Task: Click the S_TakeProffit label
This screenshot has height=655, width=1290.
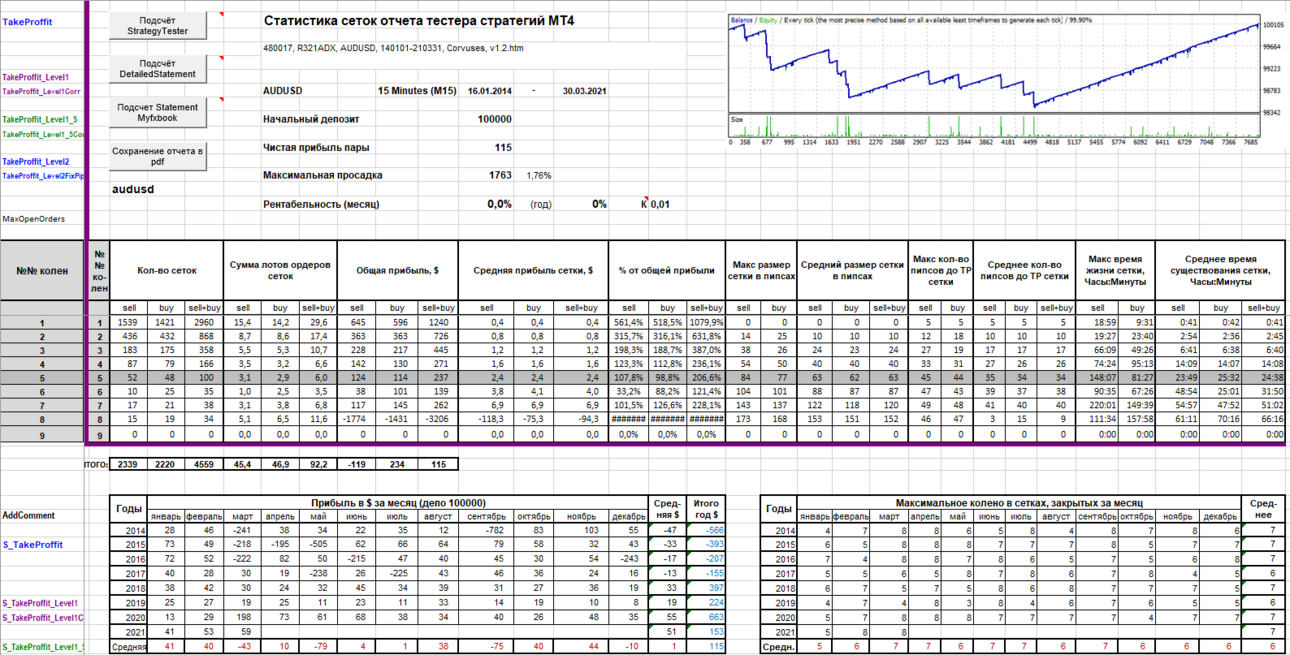Action: click(33, 545)
